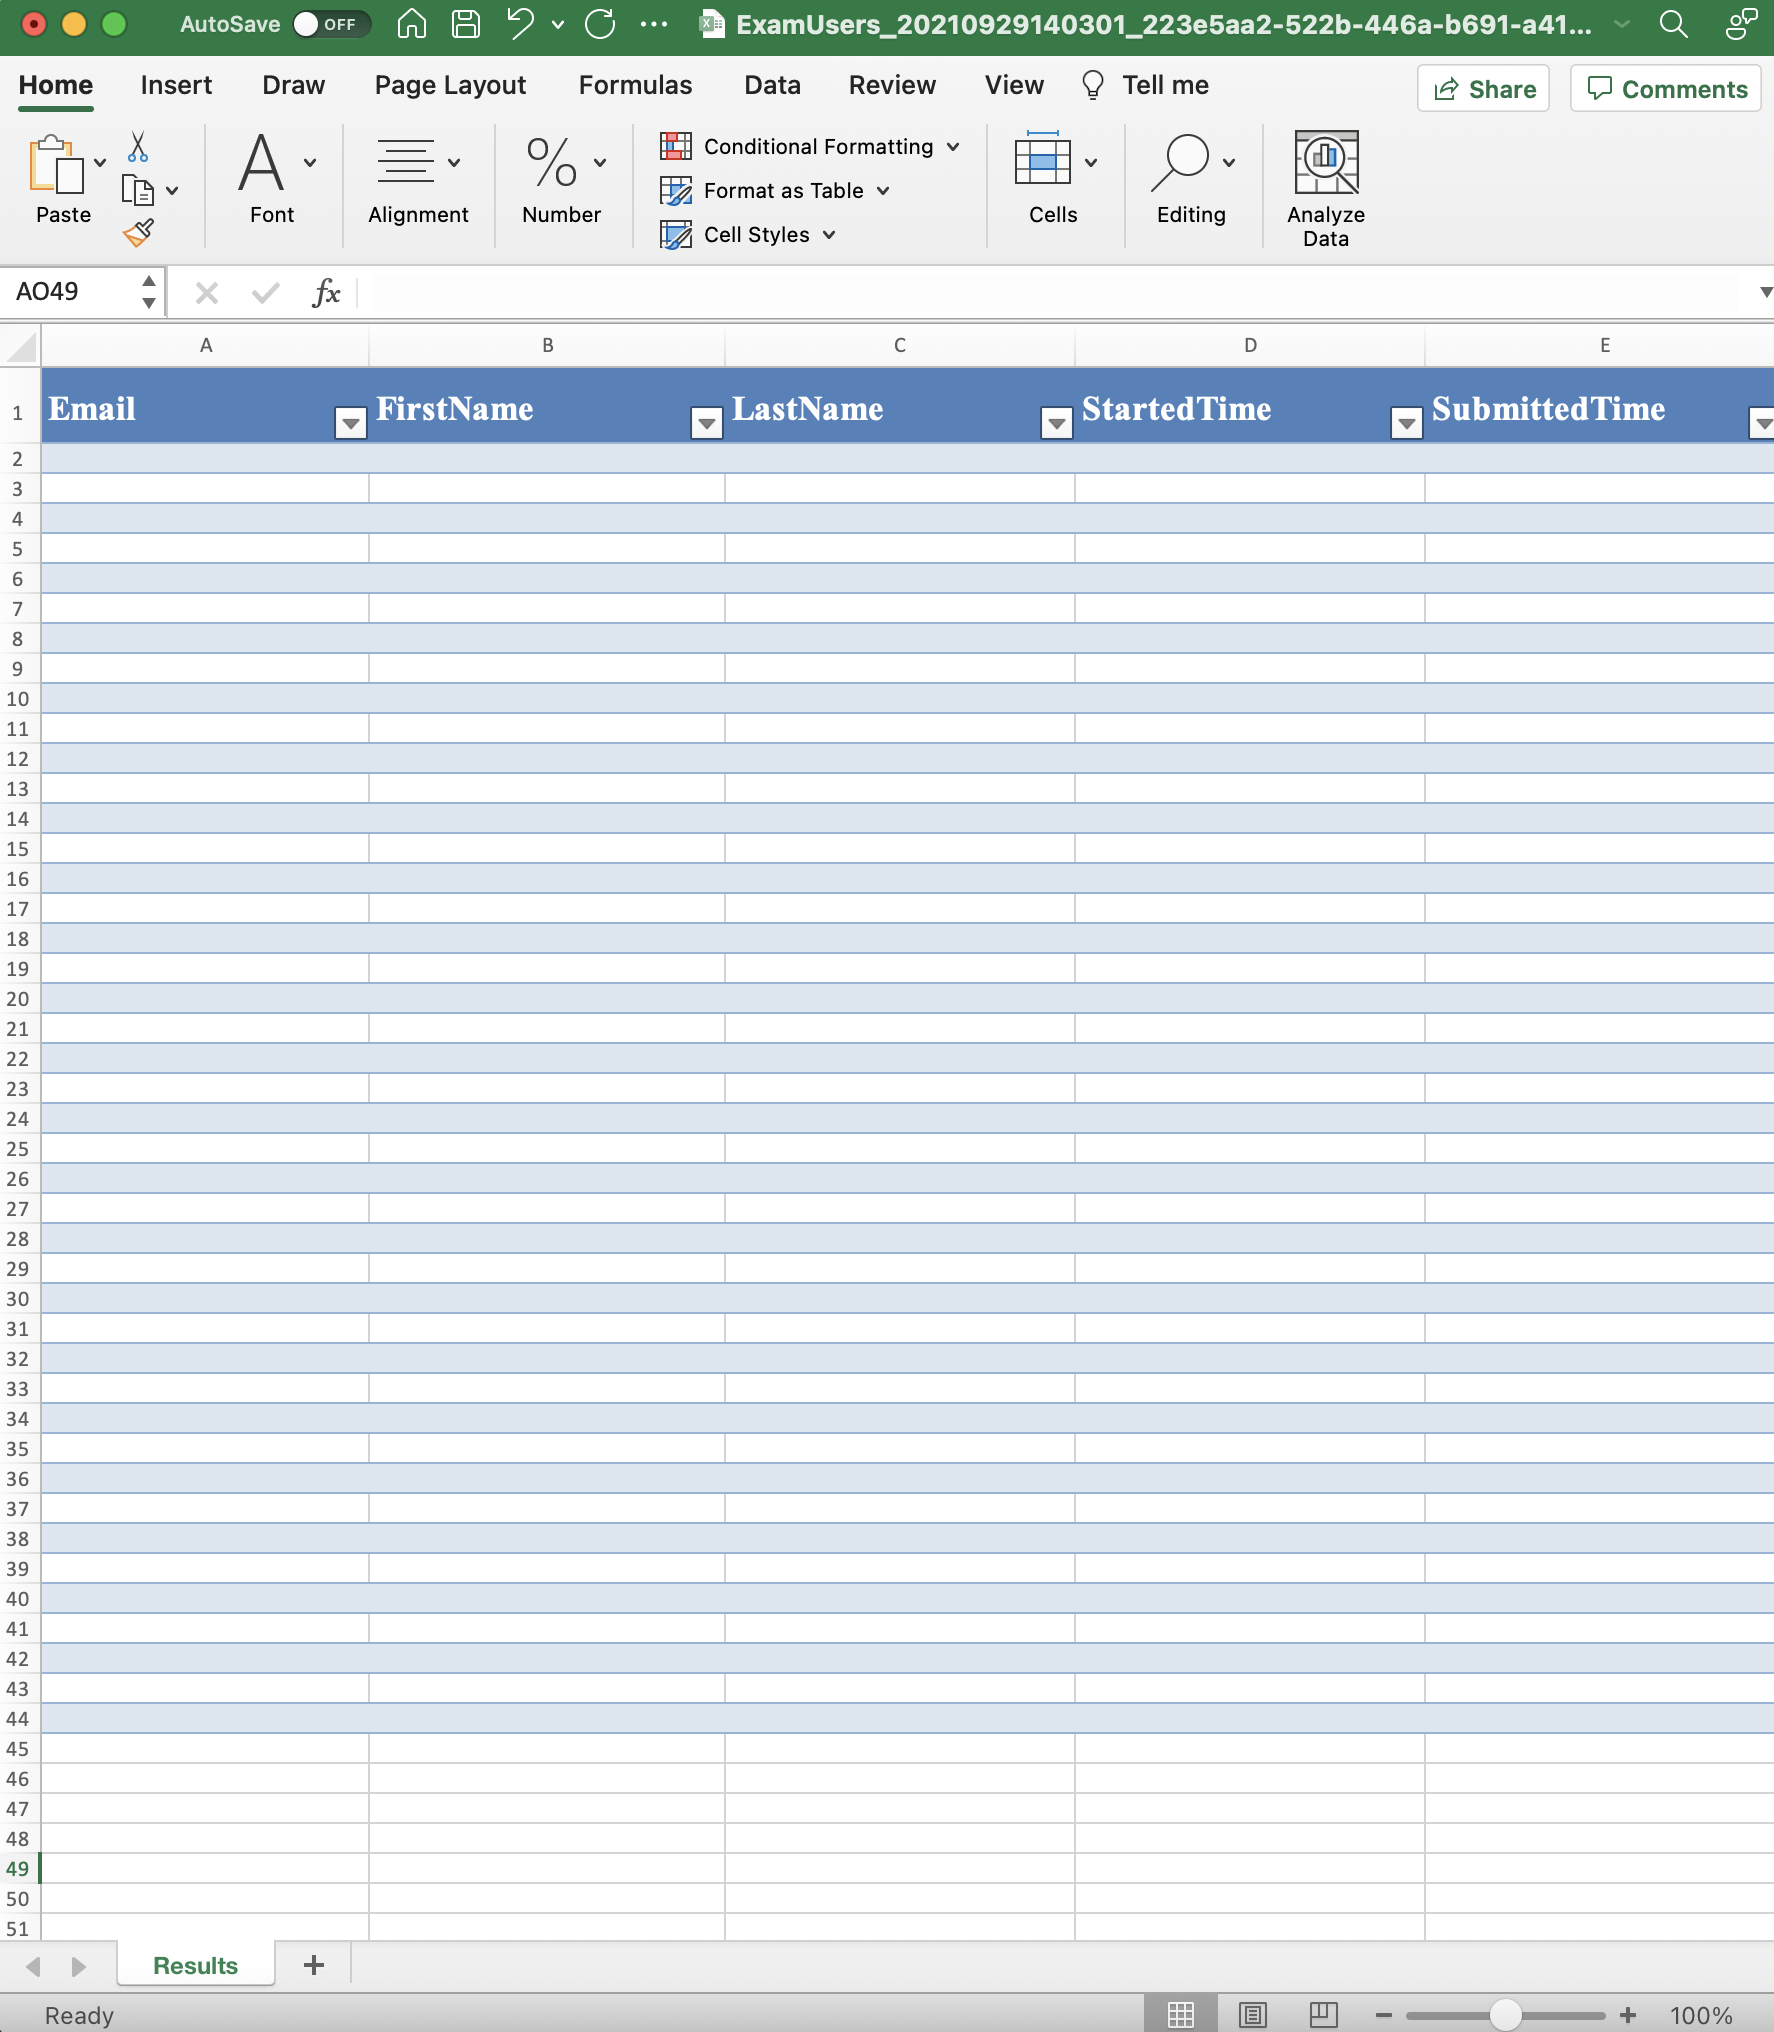Click the Insert Function fx icon

pyautogui.click(x=326, y=292)
